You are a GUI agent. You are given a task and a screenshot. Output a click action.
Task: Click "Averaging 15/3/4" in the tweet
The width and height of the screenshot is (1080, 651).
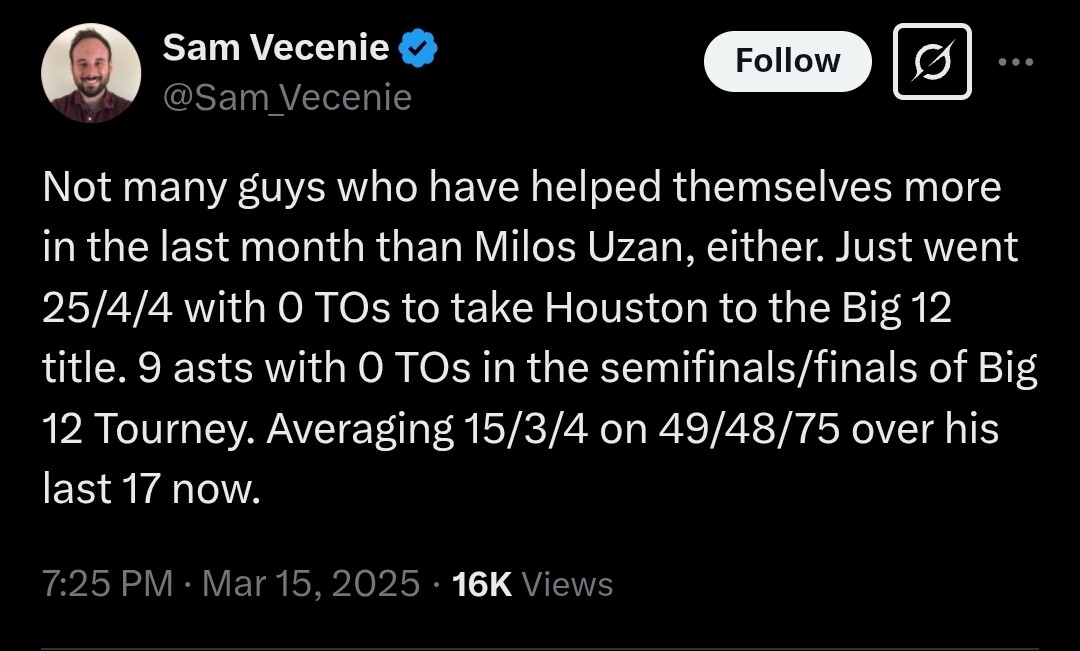coord(428,429)
